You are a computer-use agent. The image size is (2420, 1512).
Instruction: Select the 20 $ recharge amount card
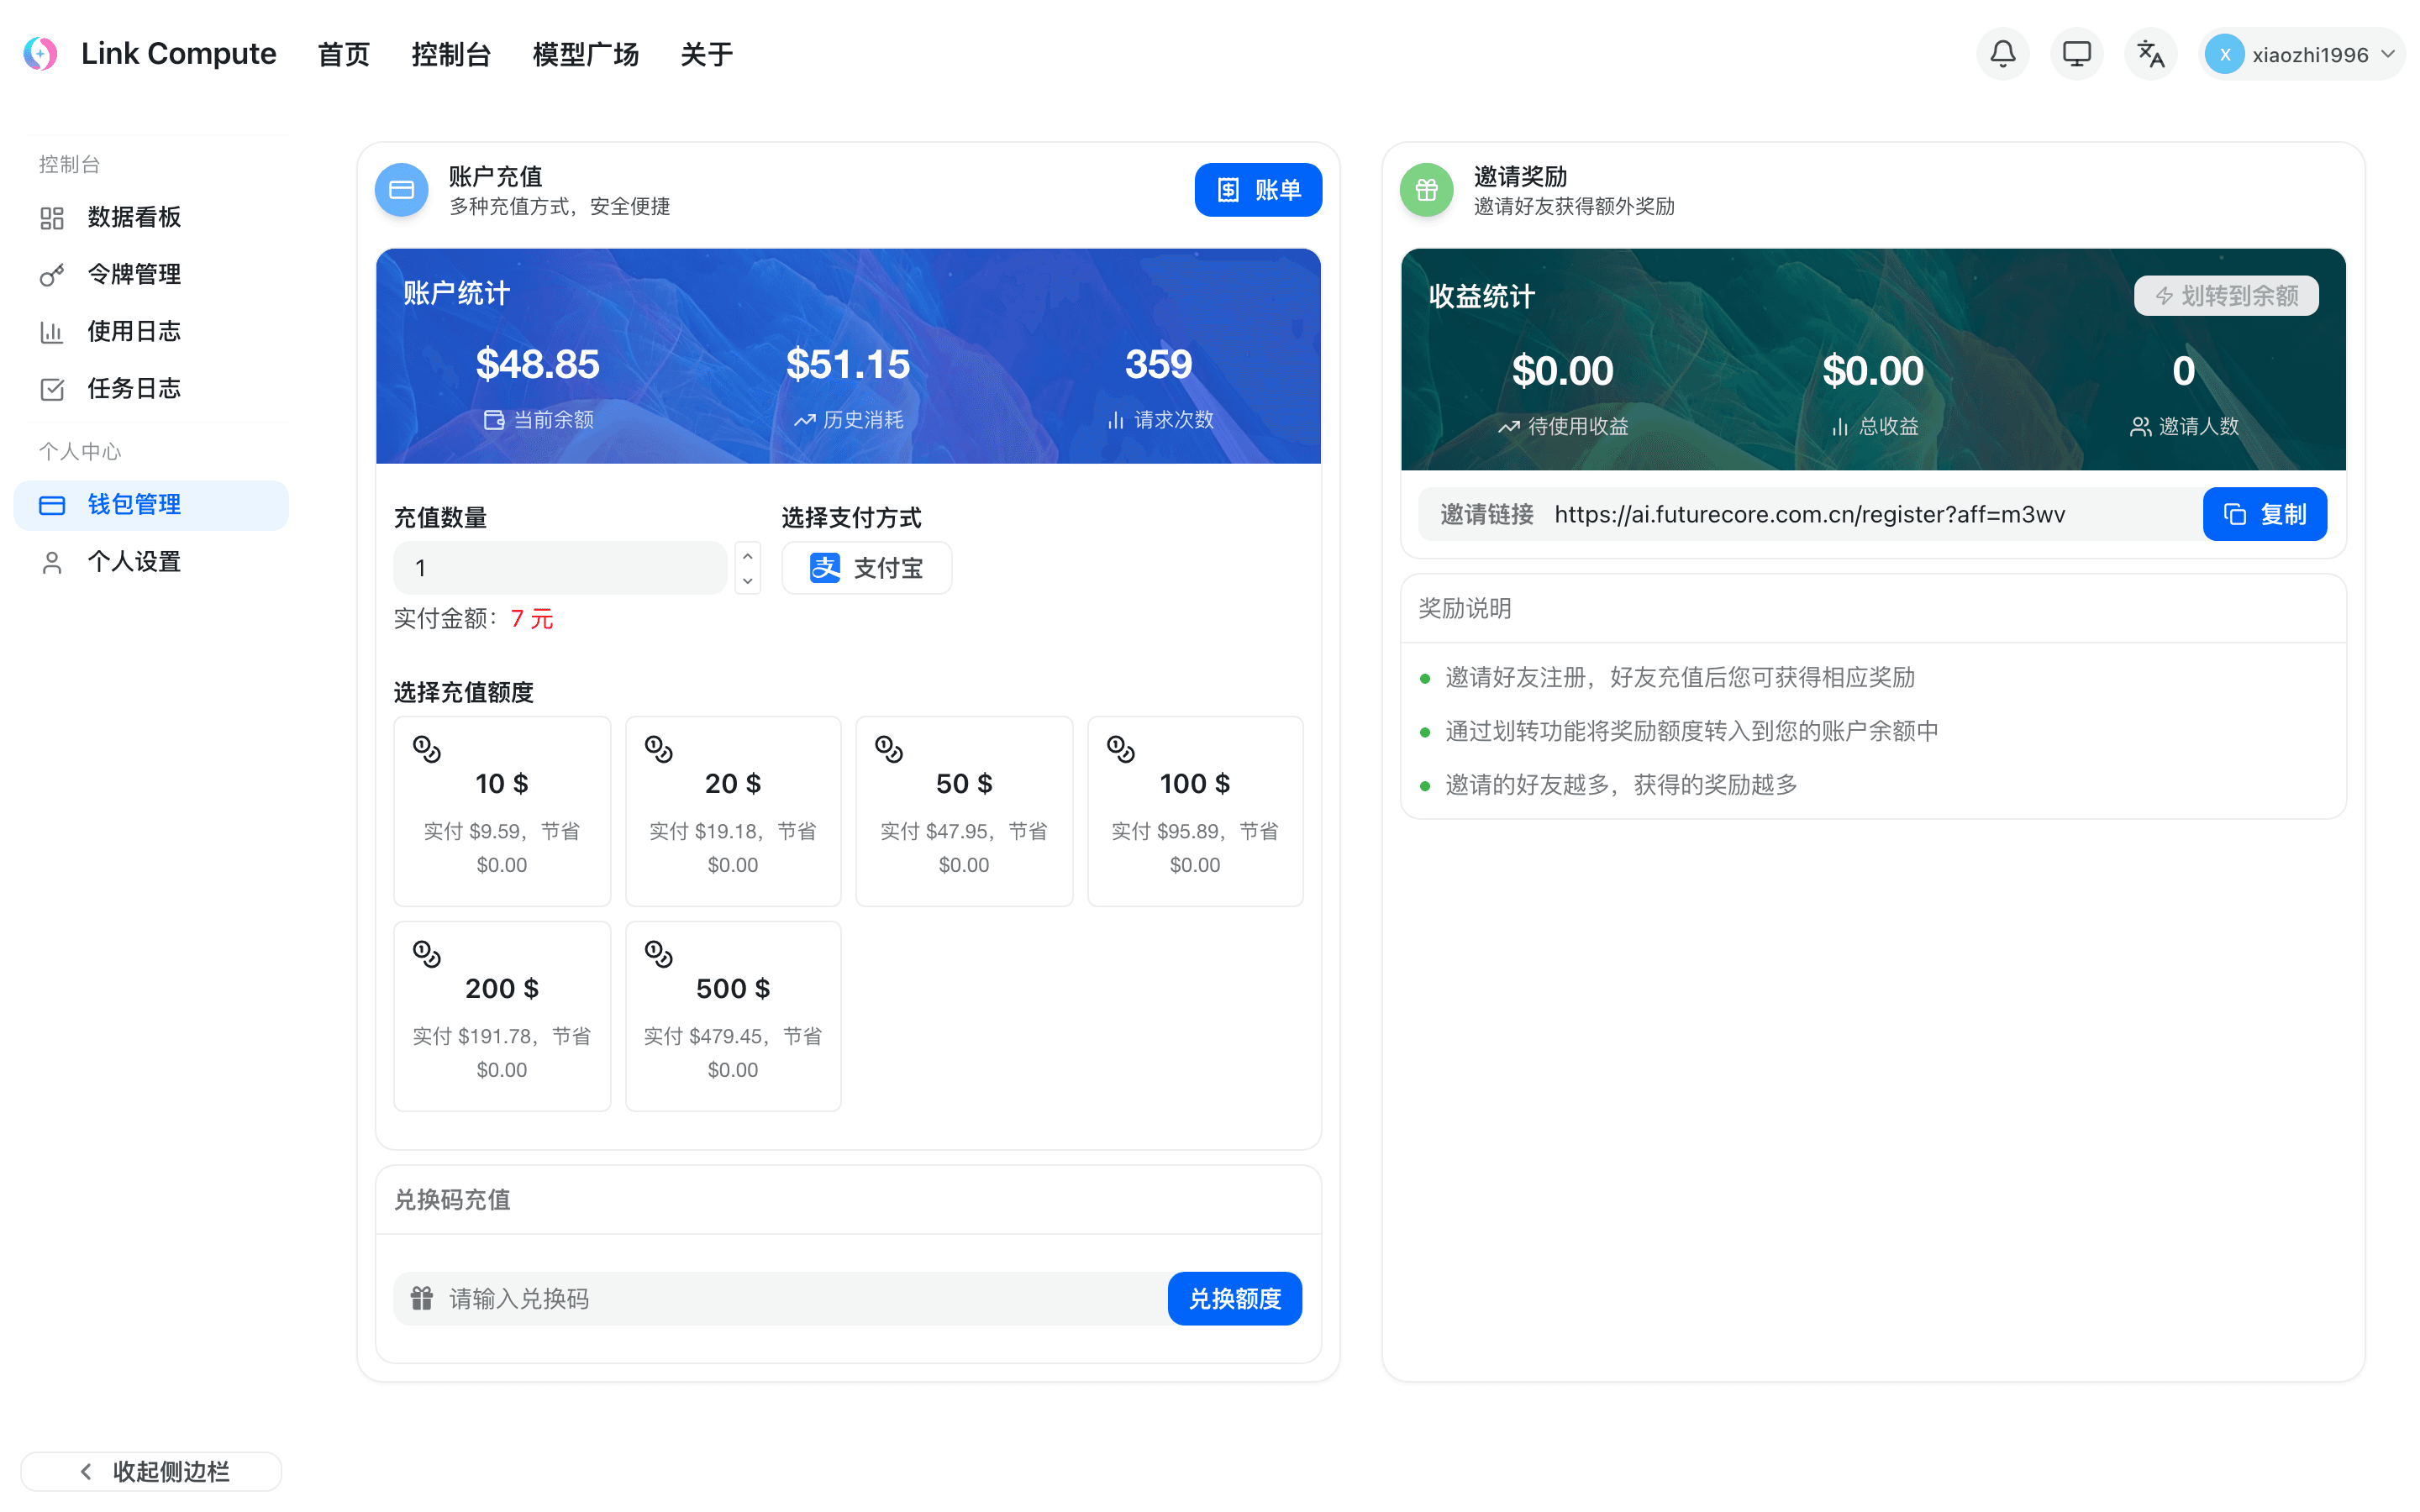(x=733, y=811)
